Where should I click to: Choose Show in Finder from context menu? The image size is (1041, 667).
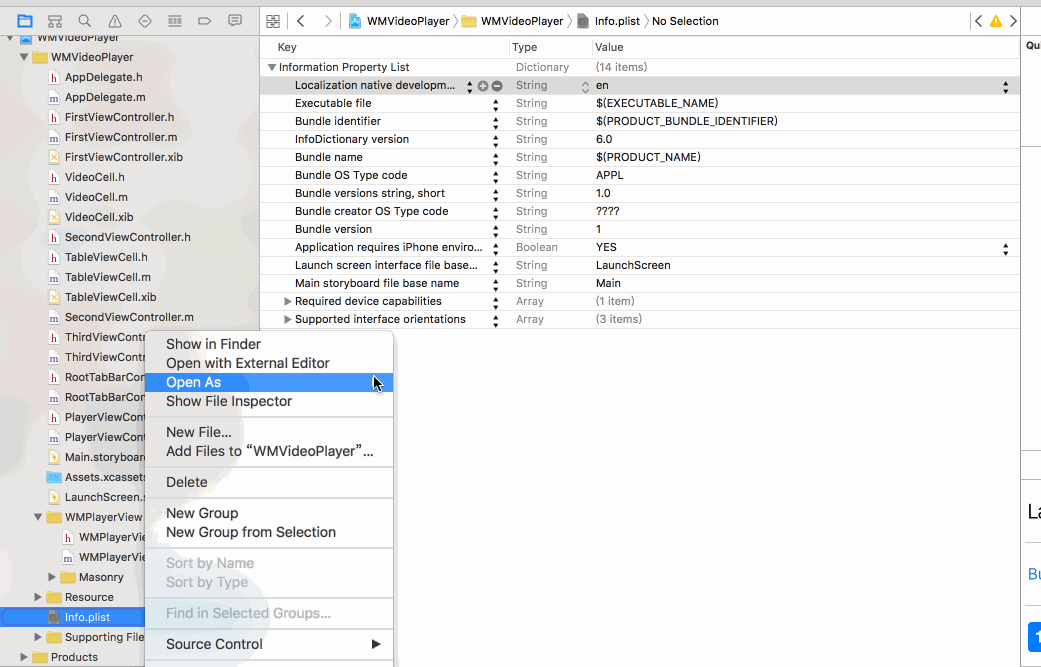269,344
